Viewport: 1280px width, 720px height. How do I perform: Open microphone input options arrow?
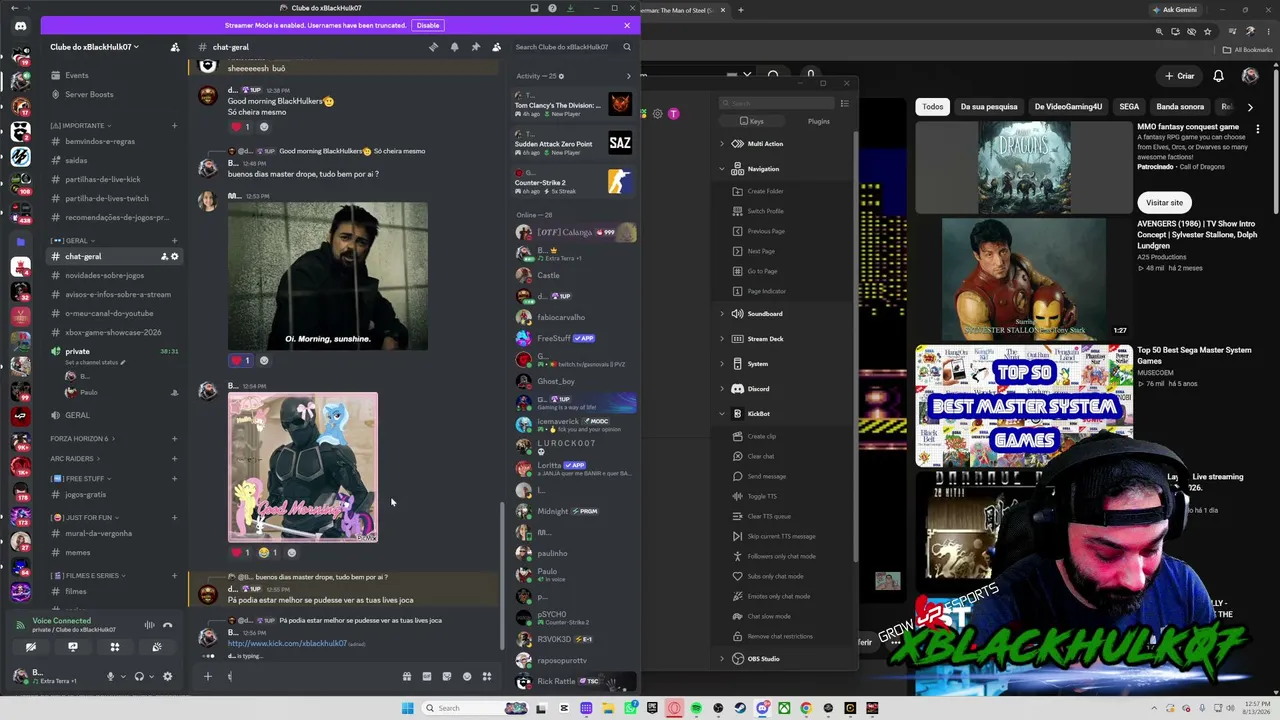click(x=123, y=676)
